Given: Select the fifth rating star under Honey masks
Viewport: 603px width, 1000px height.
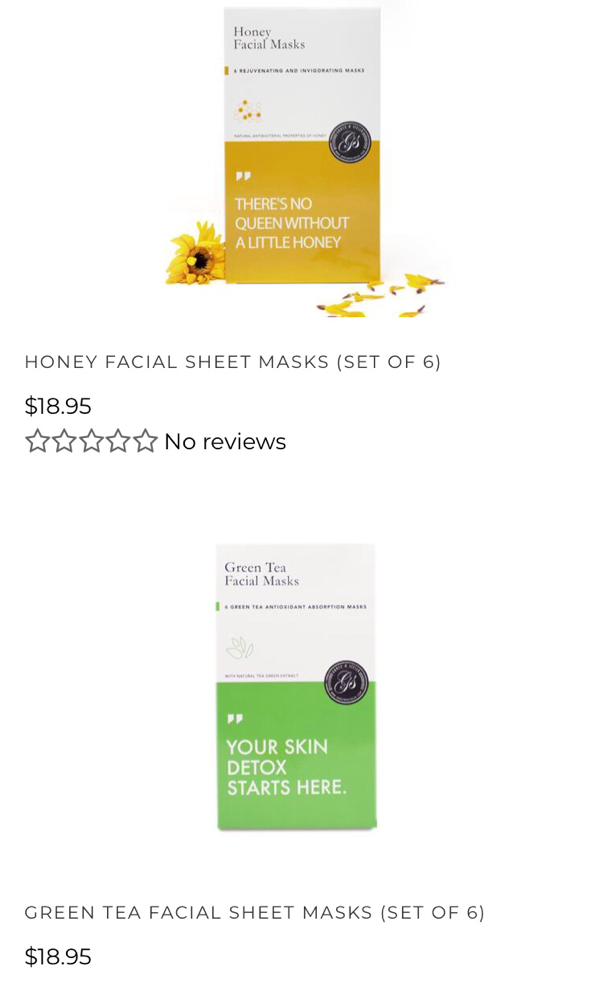Looking at the screenshot, I should [x=145, y=441].
